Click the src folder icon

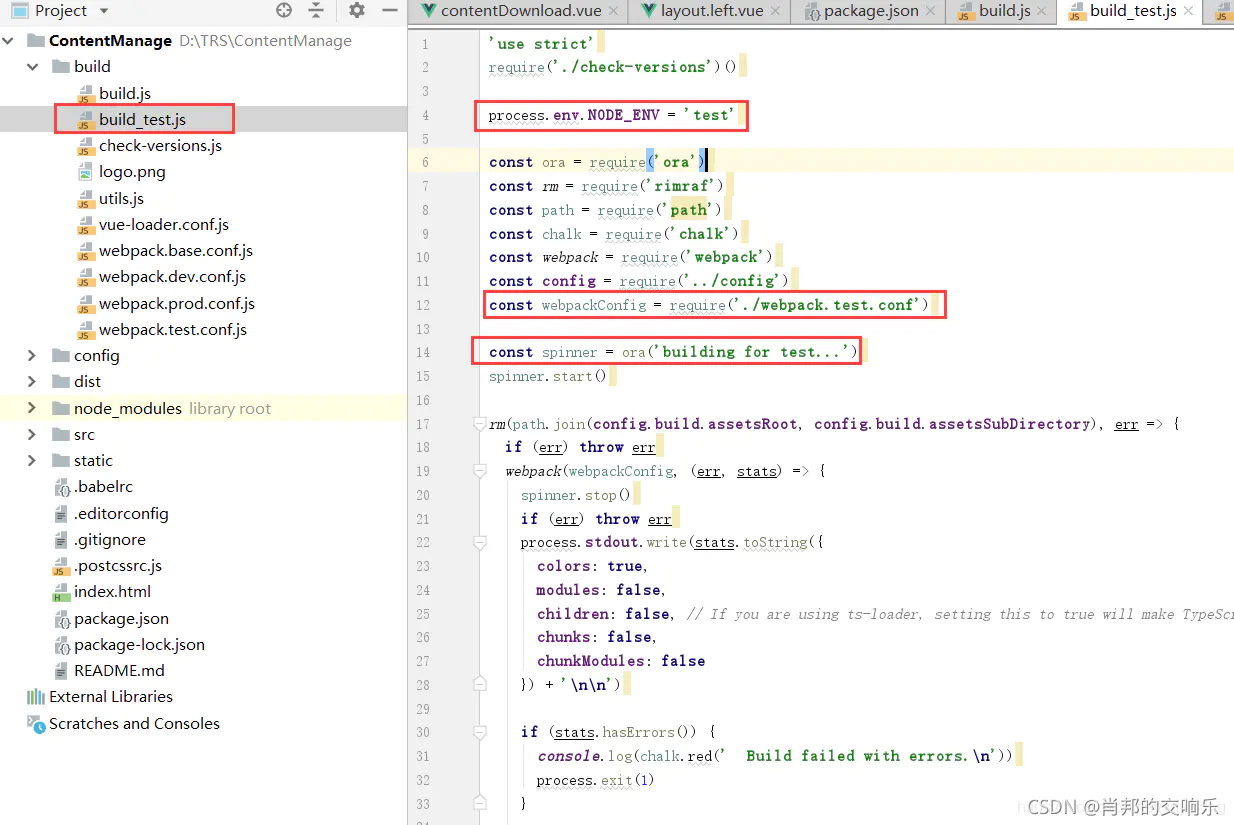[60, 435]
